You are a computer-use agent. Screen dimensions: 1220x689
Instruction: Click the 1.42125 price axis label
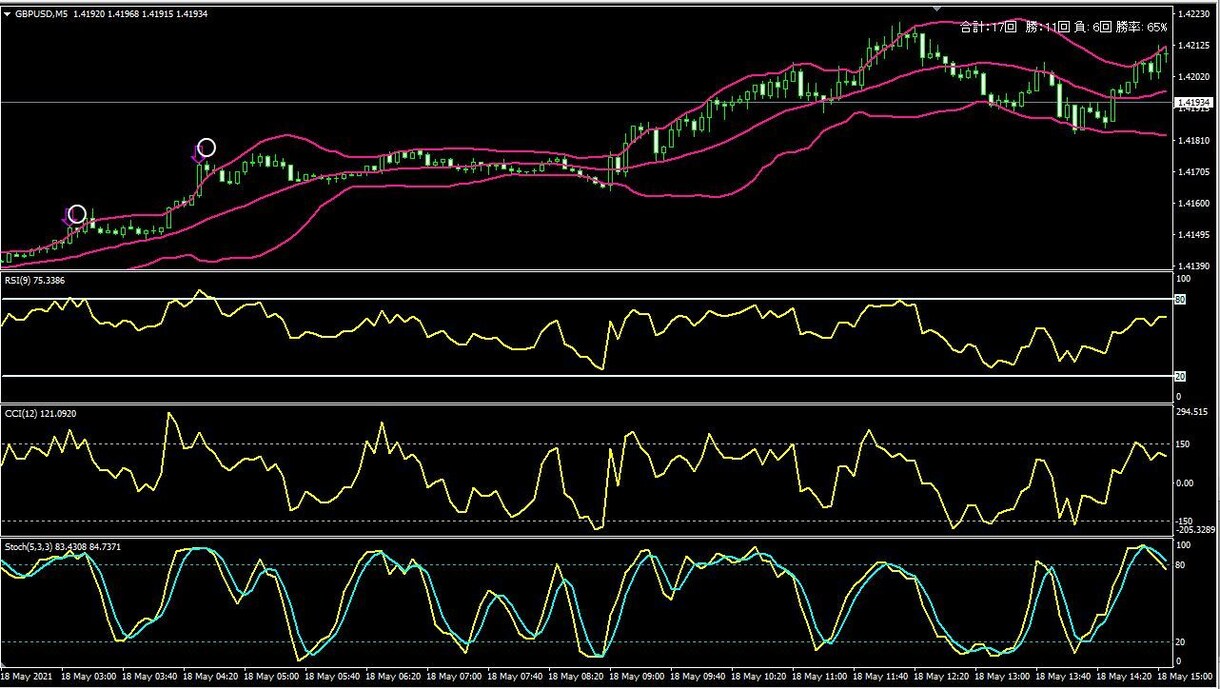(x=1194, y=46)
